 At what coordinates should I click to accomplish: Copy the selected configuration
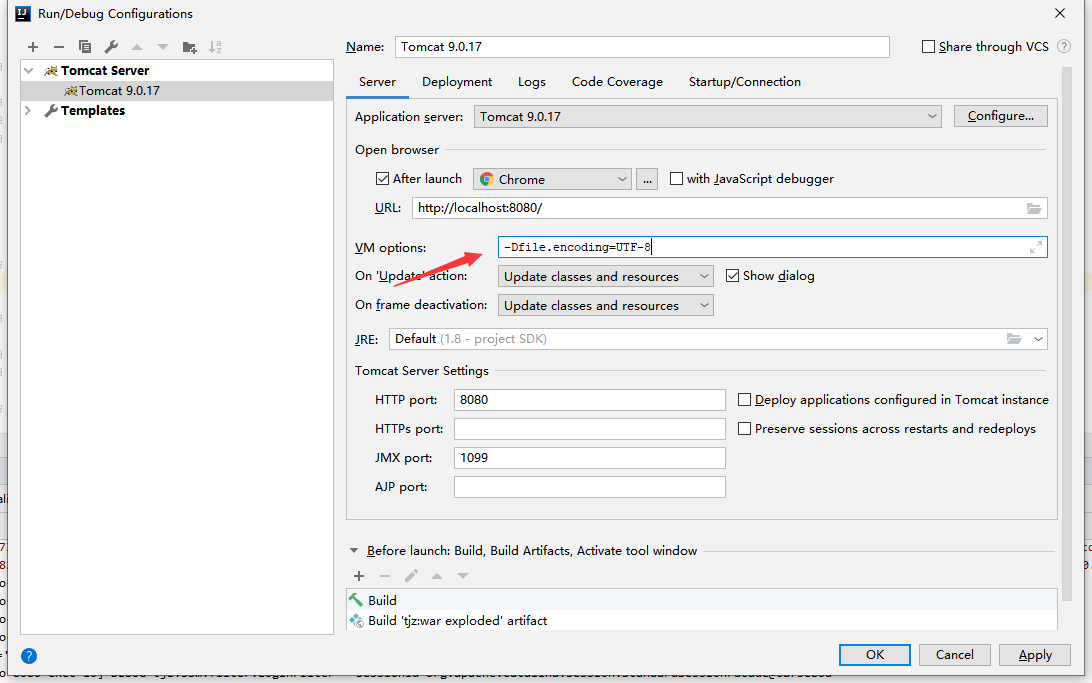coord(85,47)
